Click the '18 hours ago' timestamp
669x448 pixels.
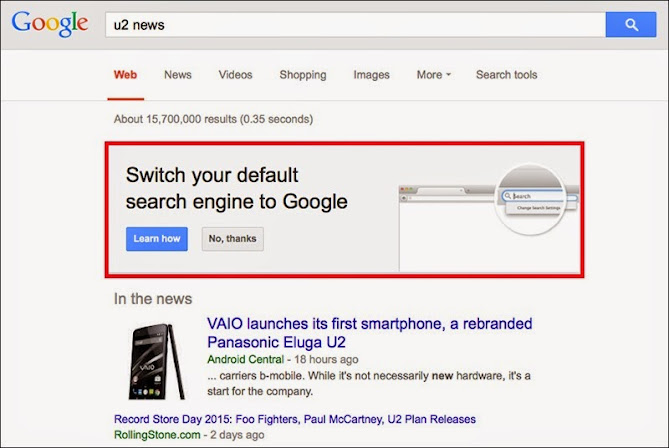point(326,359)
